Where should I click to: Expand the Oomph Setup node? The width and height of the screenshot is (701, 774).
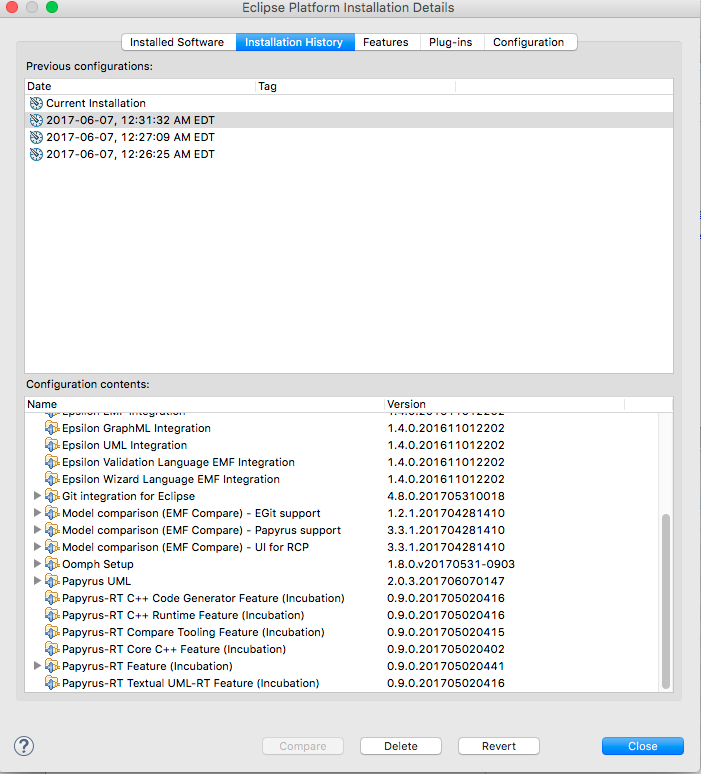point(37,564)
